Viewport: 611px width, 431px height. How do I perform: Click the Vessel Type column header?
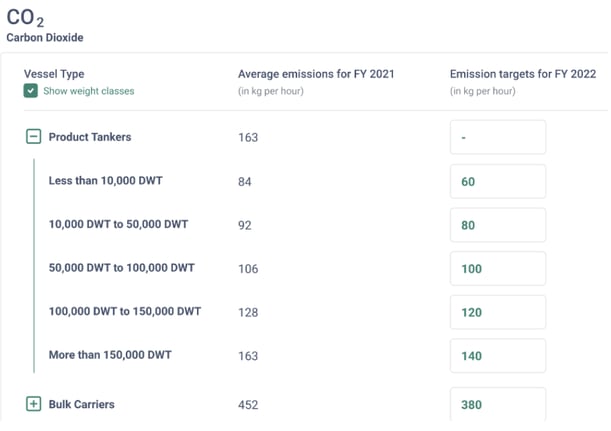point(54,74)
